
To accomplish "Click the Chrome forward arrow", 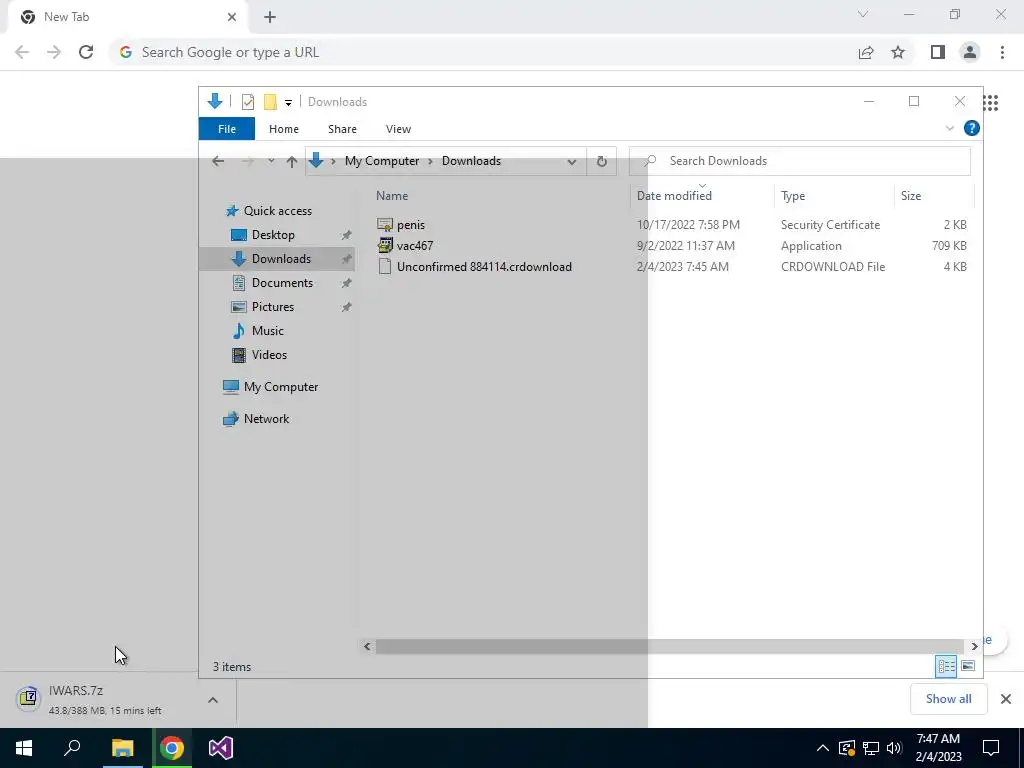I will click(x=54, y=52).
